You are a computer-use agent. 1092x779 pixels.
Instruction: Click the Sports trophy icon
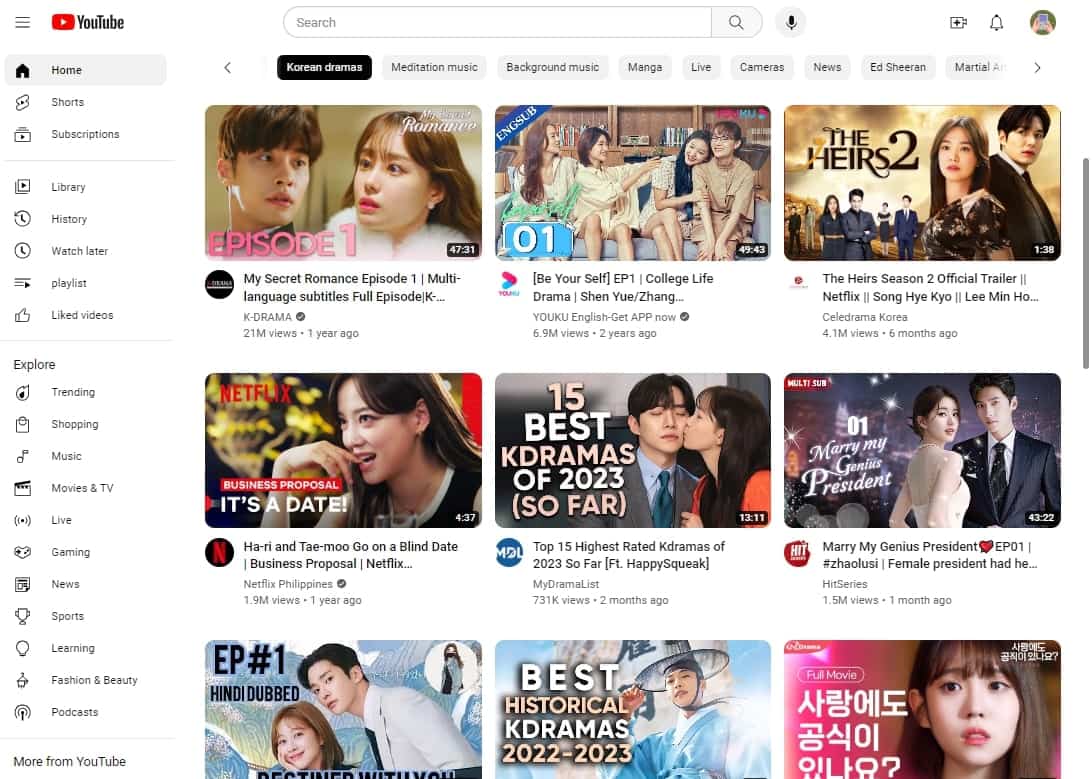click(22, 617)
